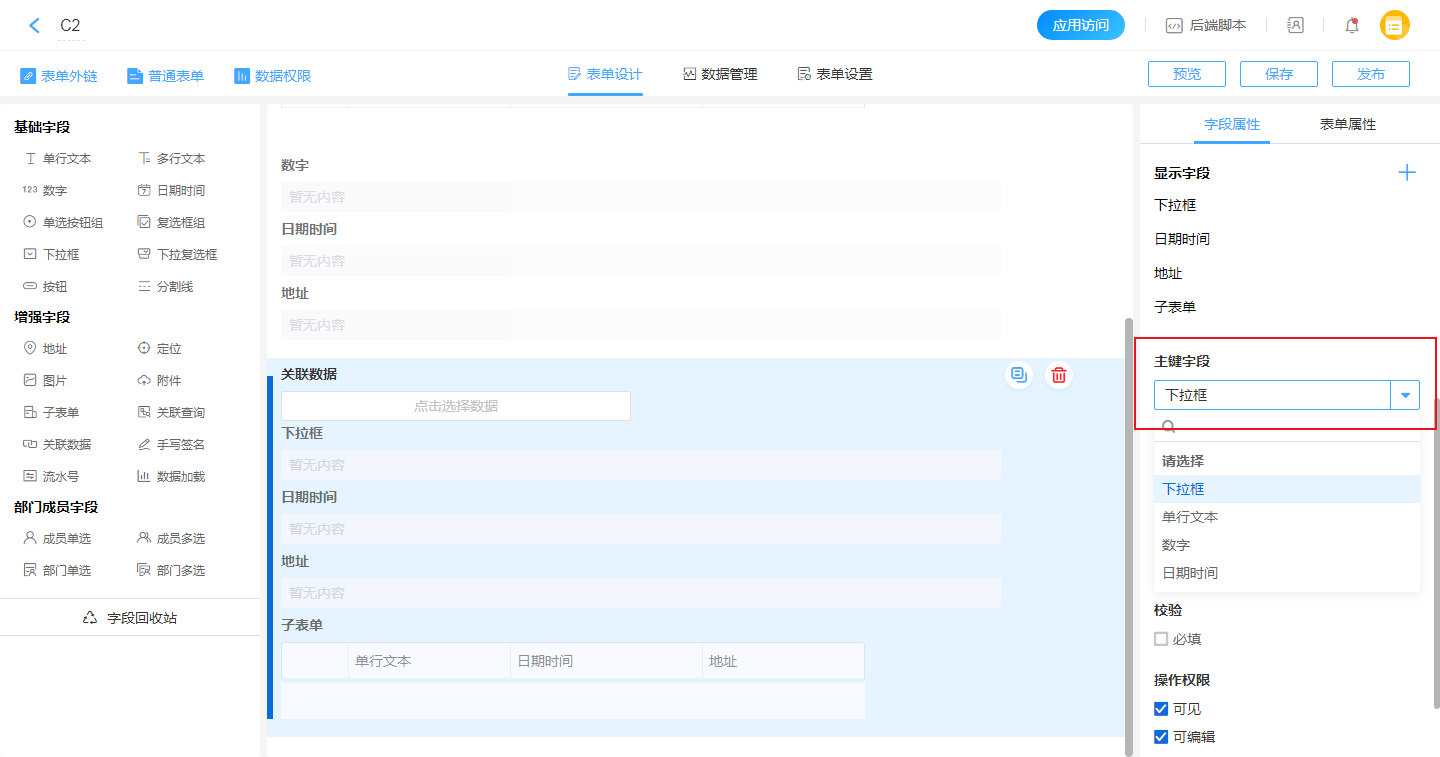The width and height of the screenshot is (1440, 757).
Task: Uncheck the 可见 permission checkbox
Action: [x=1161, y=709]
